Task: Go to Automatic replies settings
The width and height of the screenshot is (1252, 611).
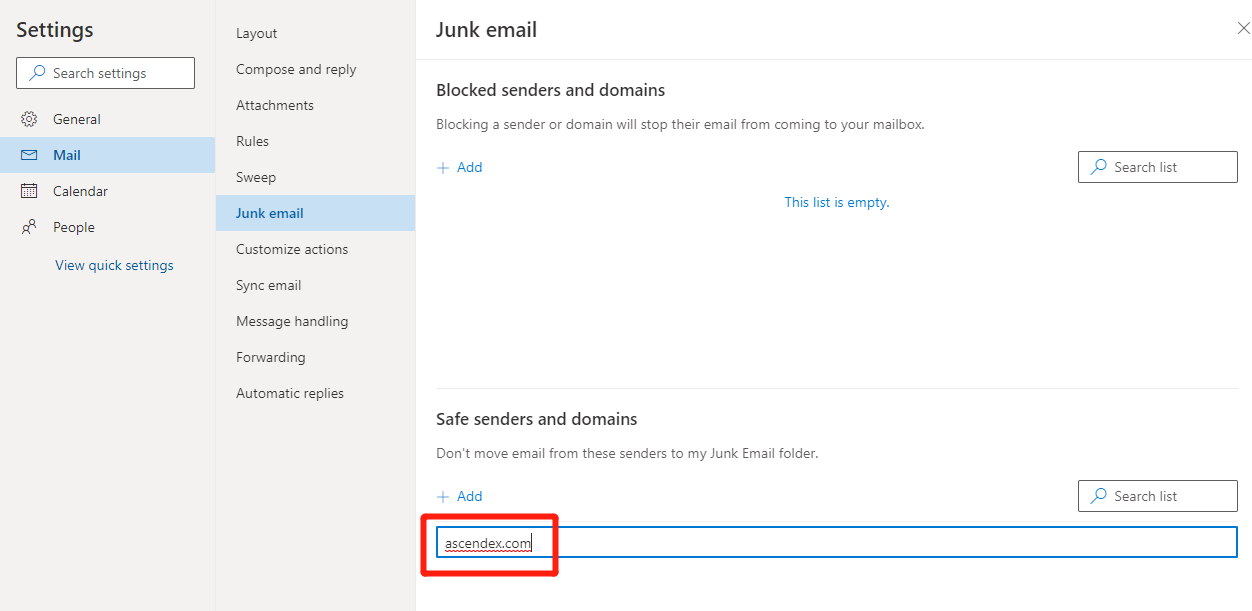Action: tap(290, 393)
